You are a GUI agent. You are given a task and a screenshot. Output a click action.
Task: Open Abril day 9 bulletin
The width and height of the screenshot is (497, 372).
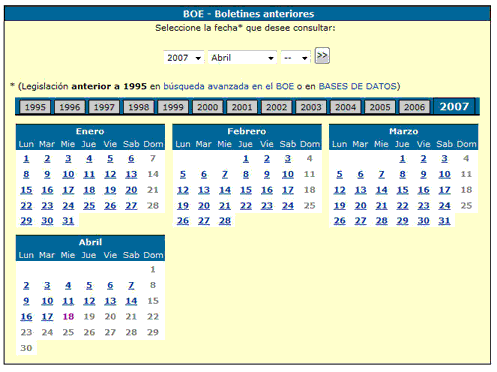[x=26, y=301]
